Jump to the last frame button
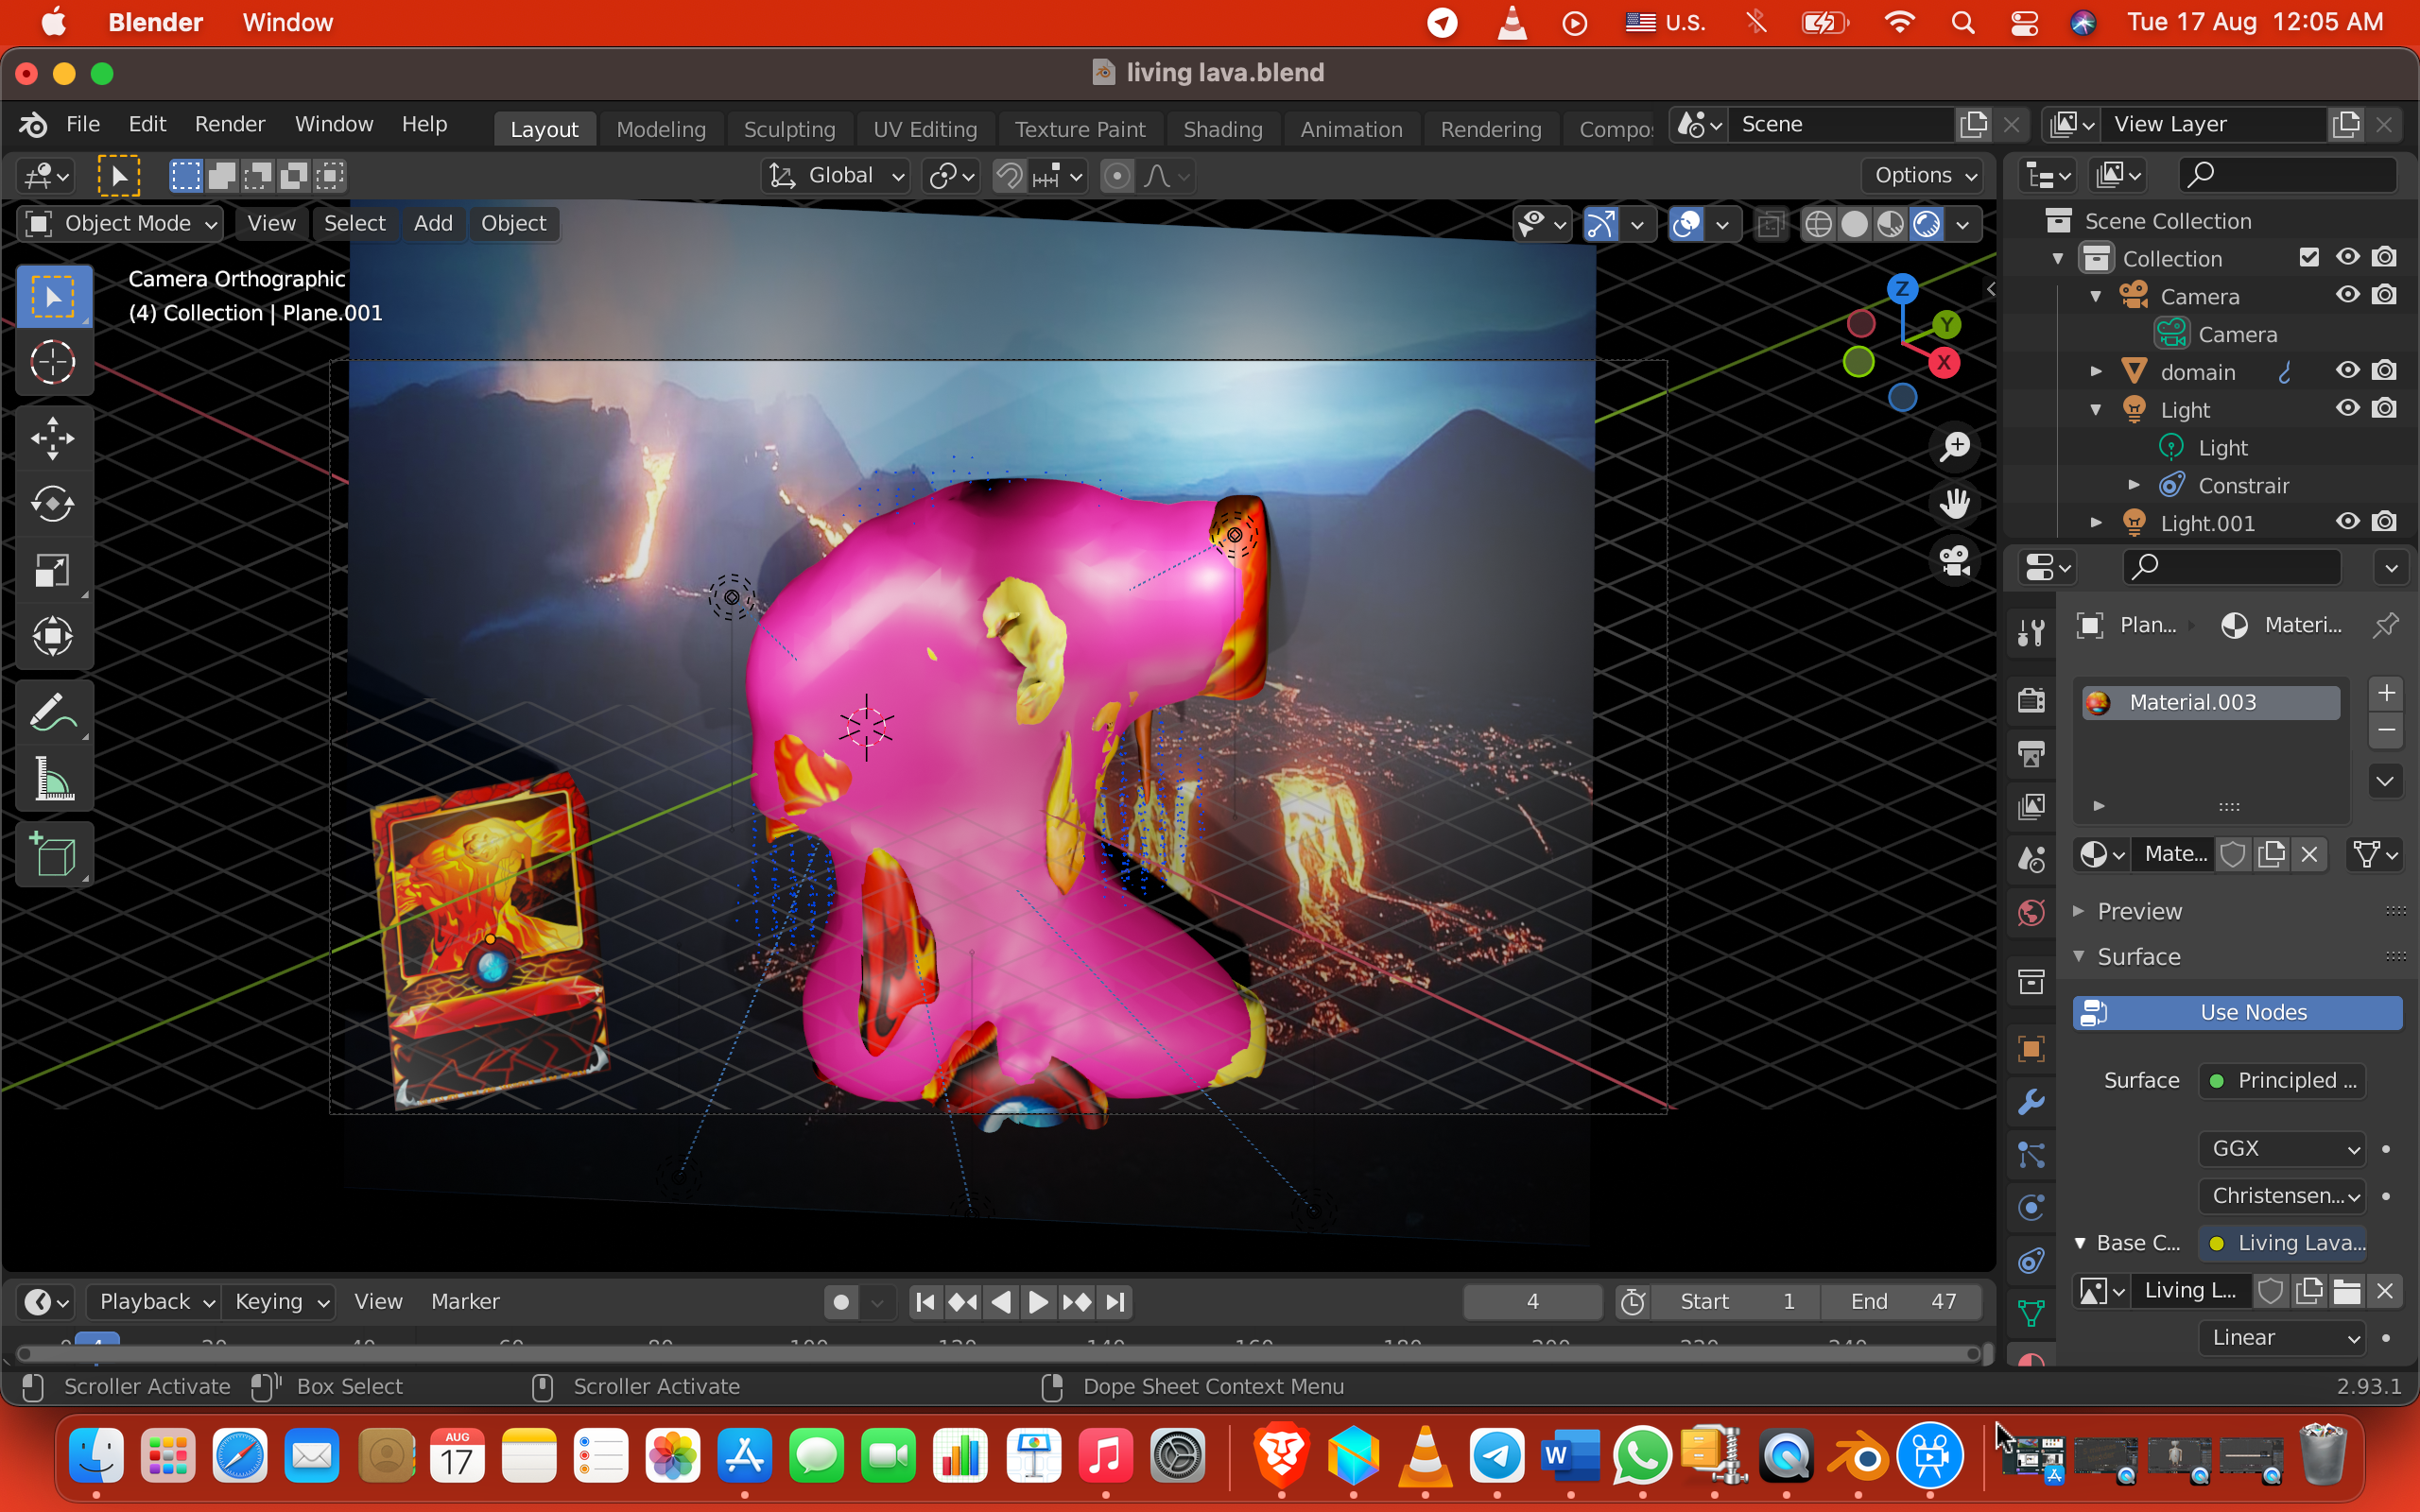 click(x=1115, y=1302)
